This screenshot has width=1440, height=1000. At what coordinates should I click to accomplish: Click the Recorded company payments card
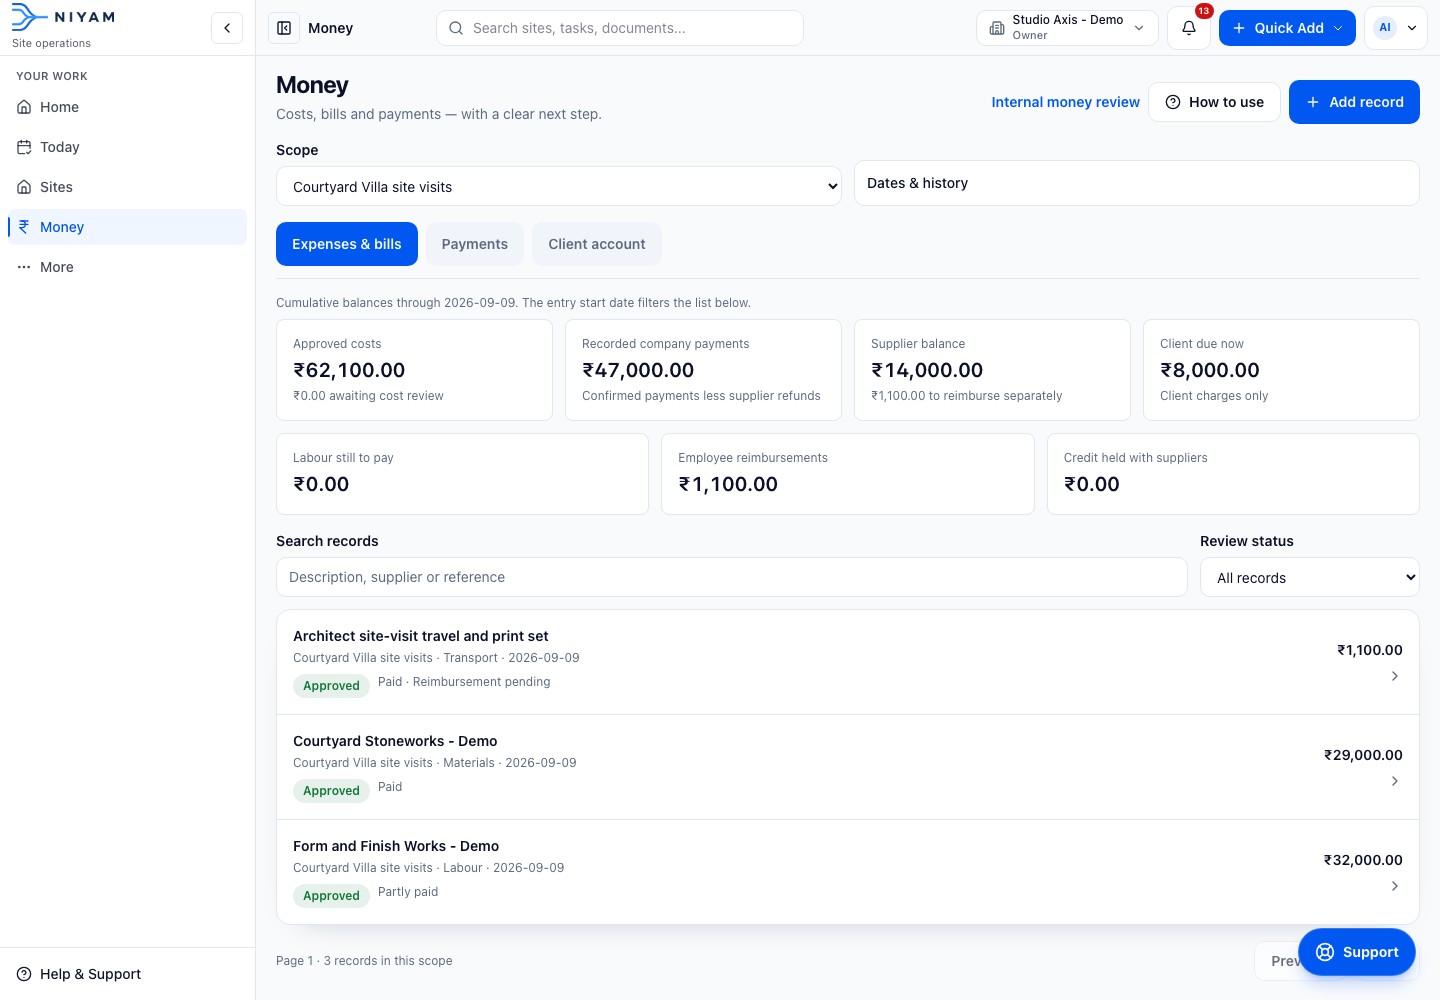[703, 370]
